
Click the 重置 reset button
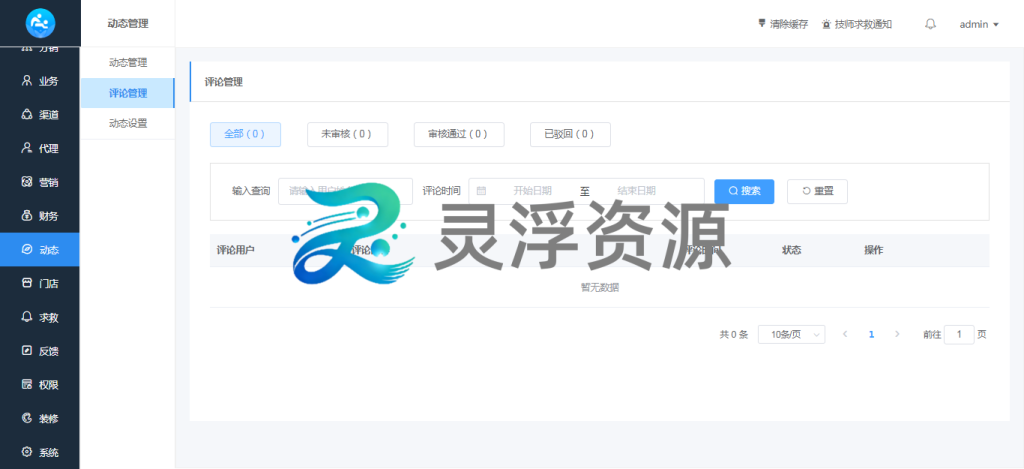(x=818, y=191)
